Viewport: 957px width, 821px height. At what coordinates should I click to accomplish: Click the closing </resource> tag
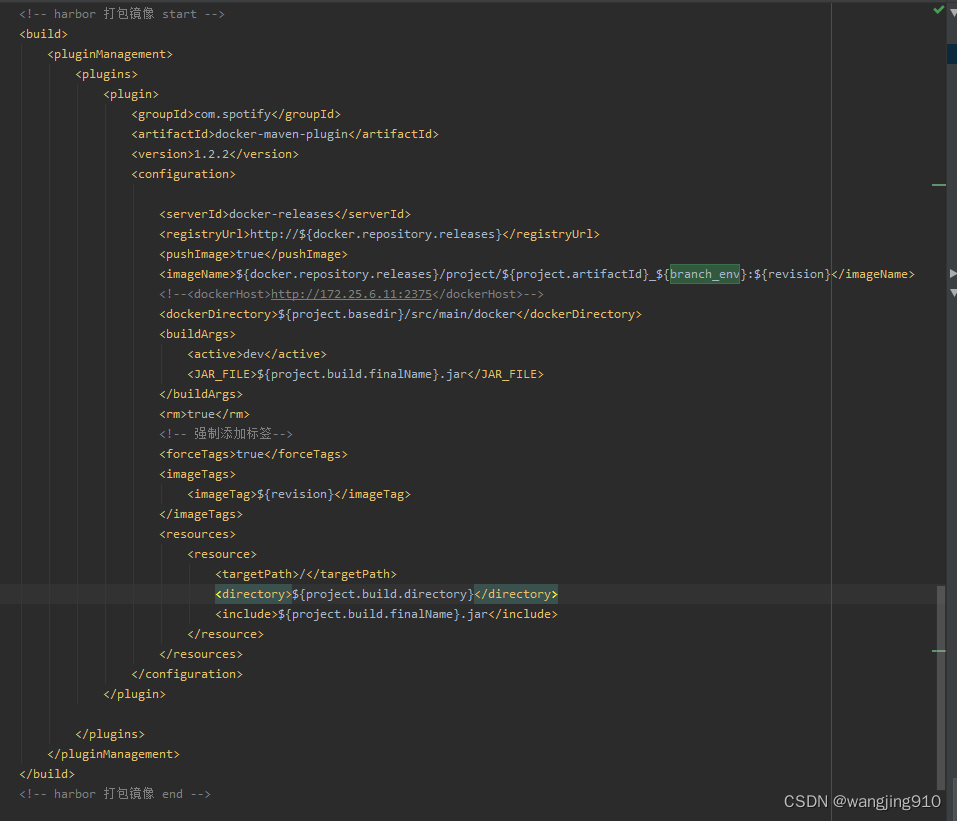point(225,634)
